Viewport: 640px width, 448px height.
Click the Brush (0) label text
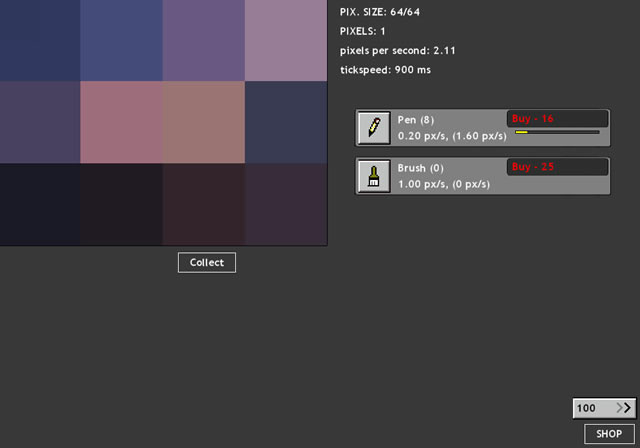pyautogui.click(x=421, y=168)
